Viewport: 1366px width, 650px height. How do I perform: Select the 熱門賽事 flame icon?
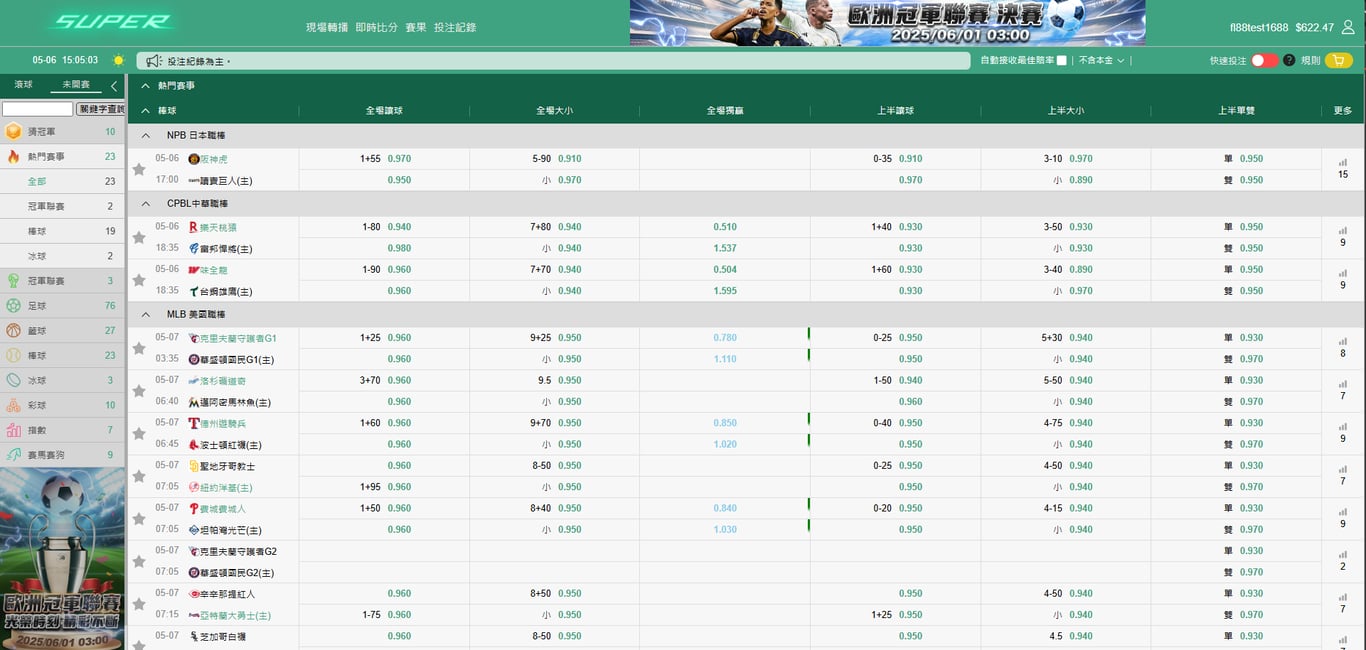13,156
